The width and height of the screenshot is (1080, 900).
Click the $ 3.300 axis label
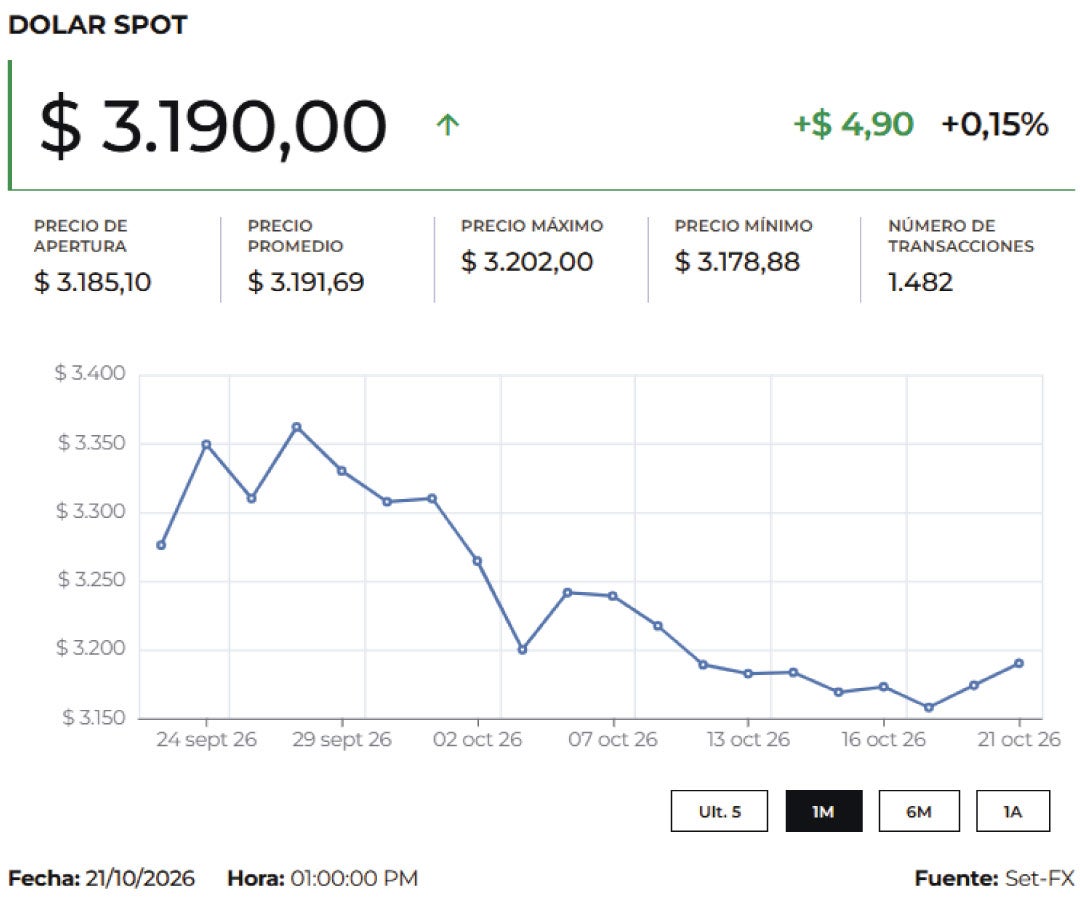[x=90, y=511]
